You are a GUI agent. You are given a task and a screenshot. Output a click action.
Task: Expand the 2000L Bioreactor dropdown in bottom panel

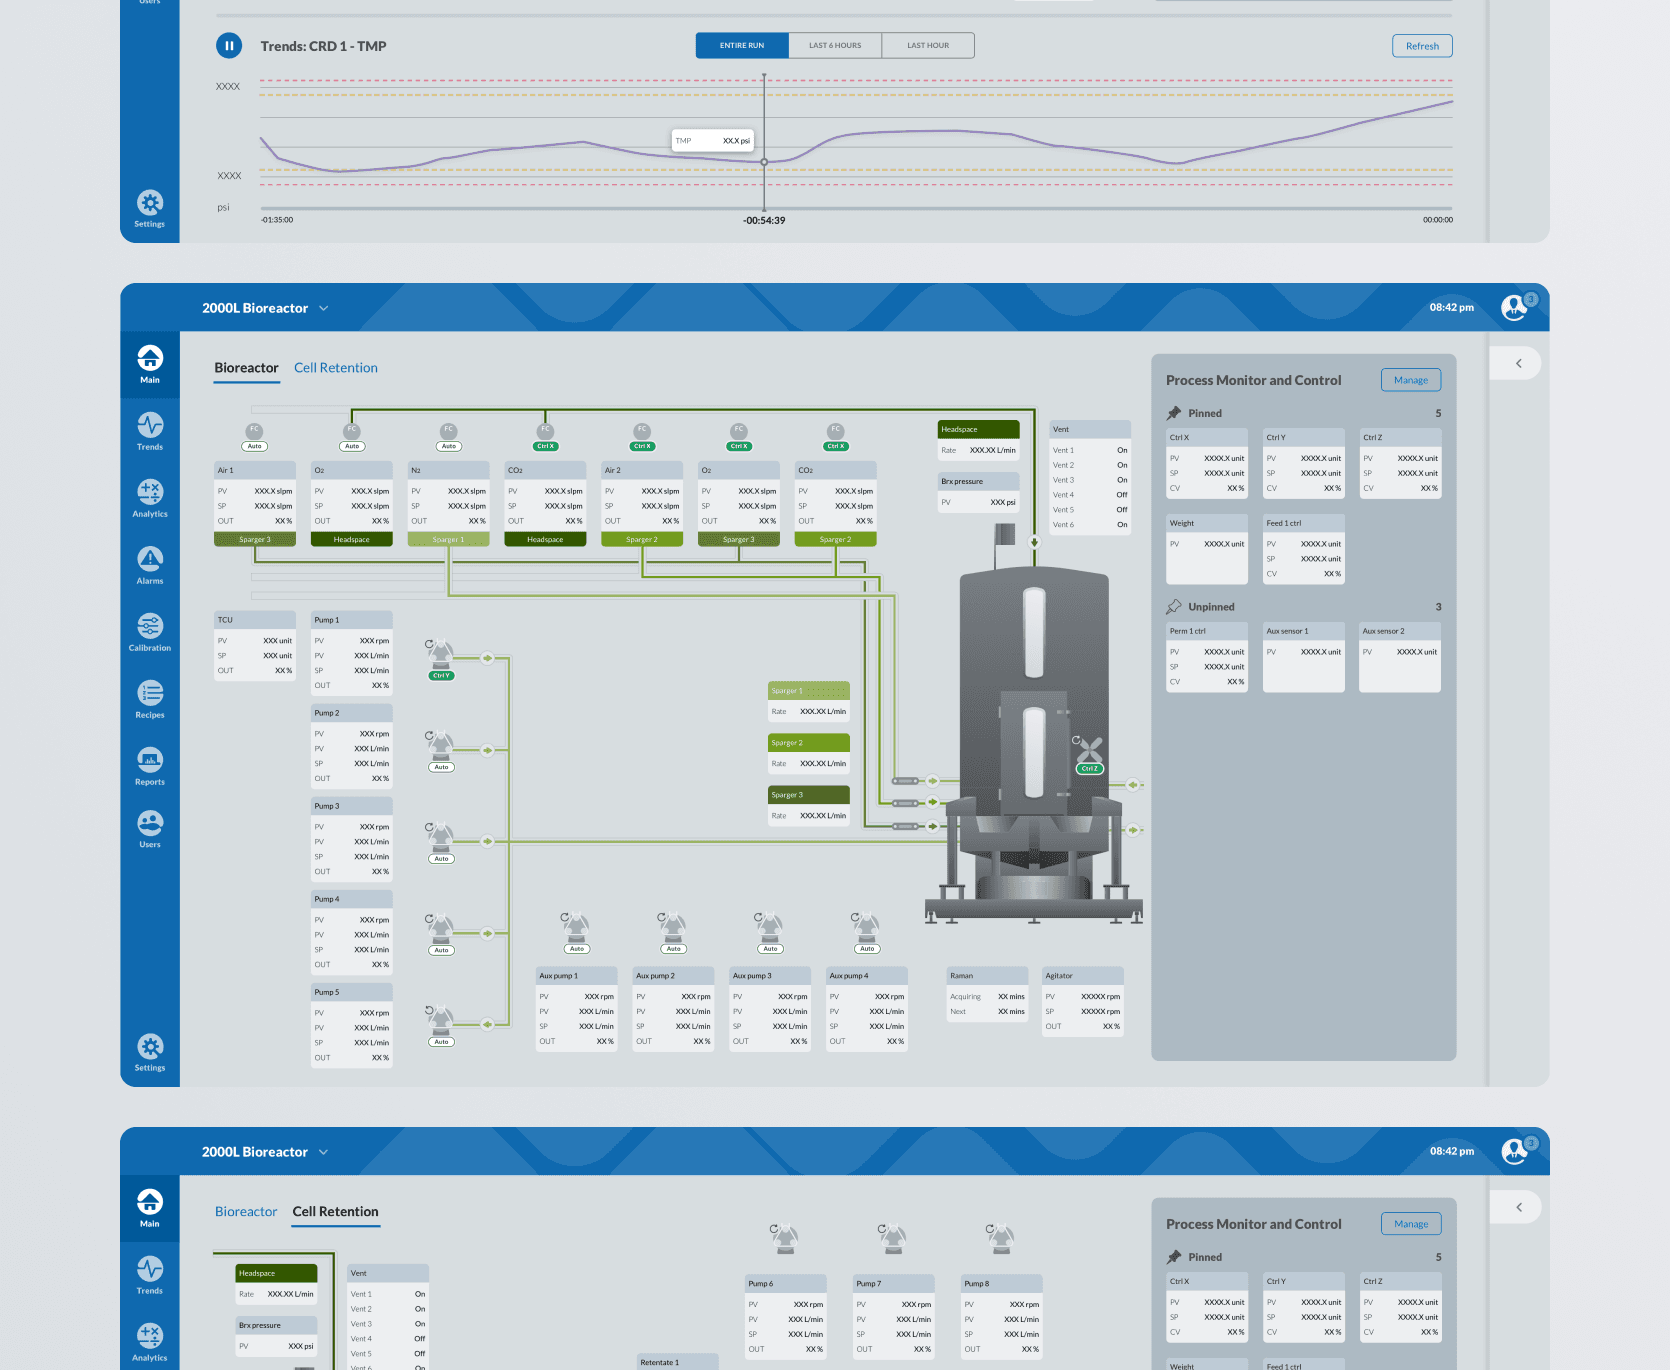click(324, 1152)
